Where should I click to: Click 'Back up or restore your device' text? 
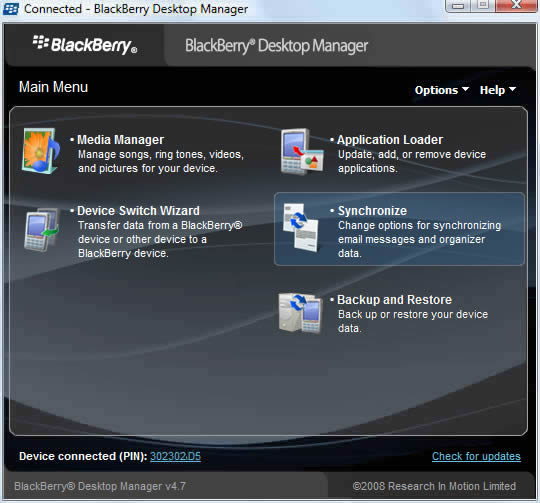coord(413,314)
